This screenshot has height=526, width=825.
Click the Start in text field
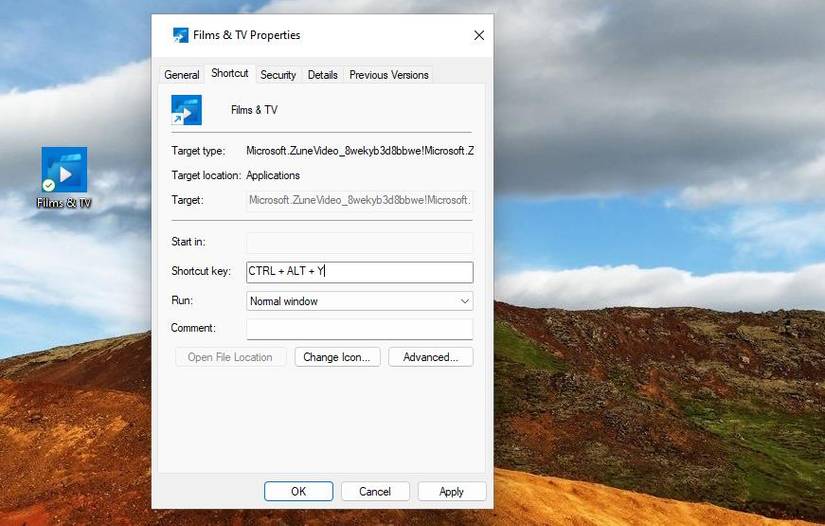coord(360,242)
